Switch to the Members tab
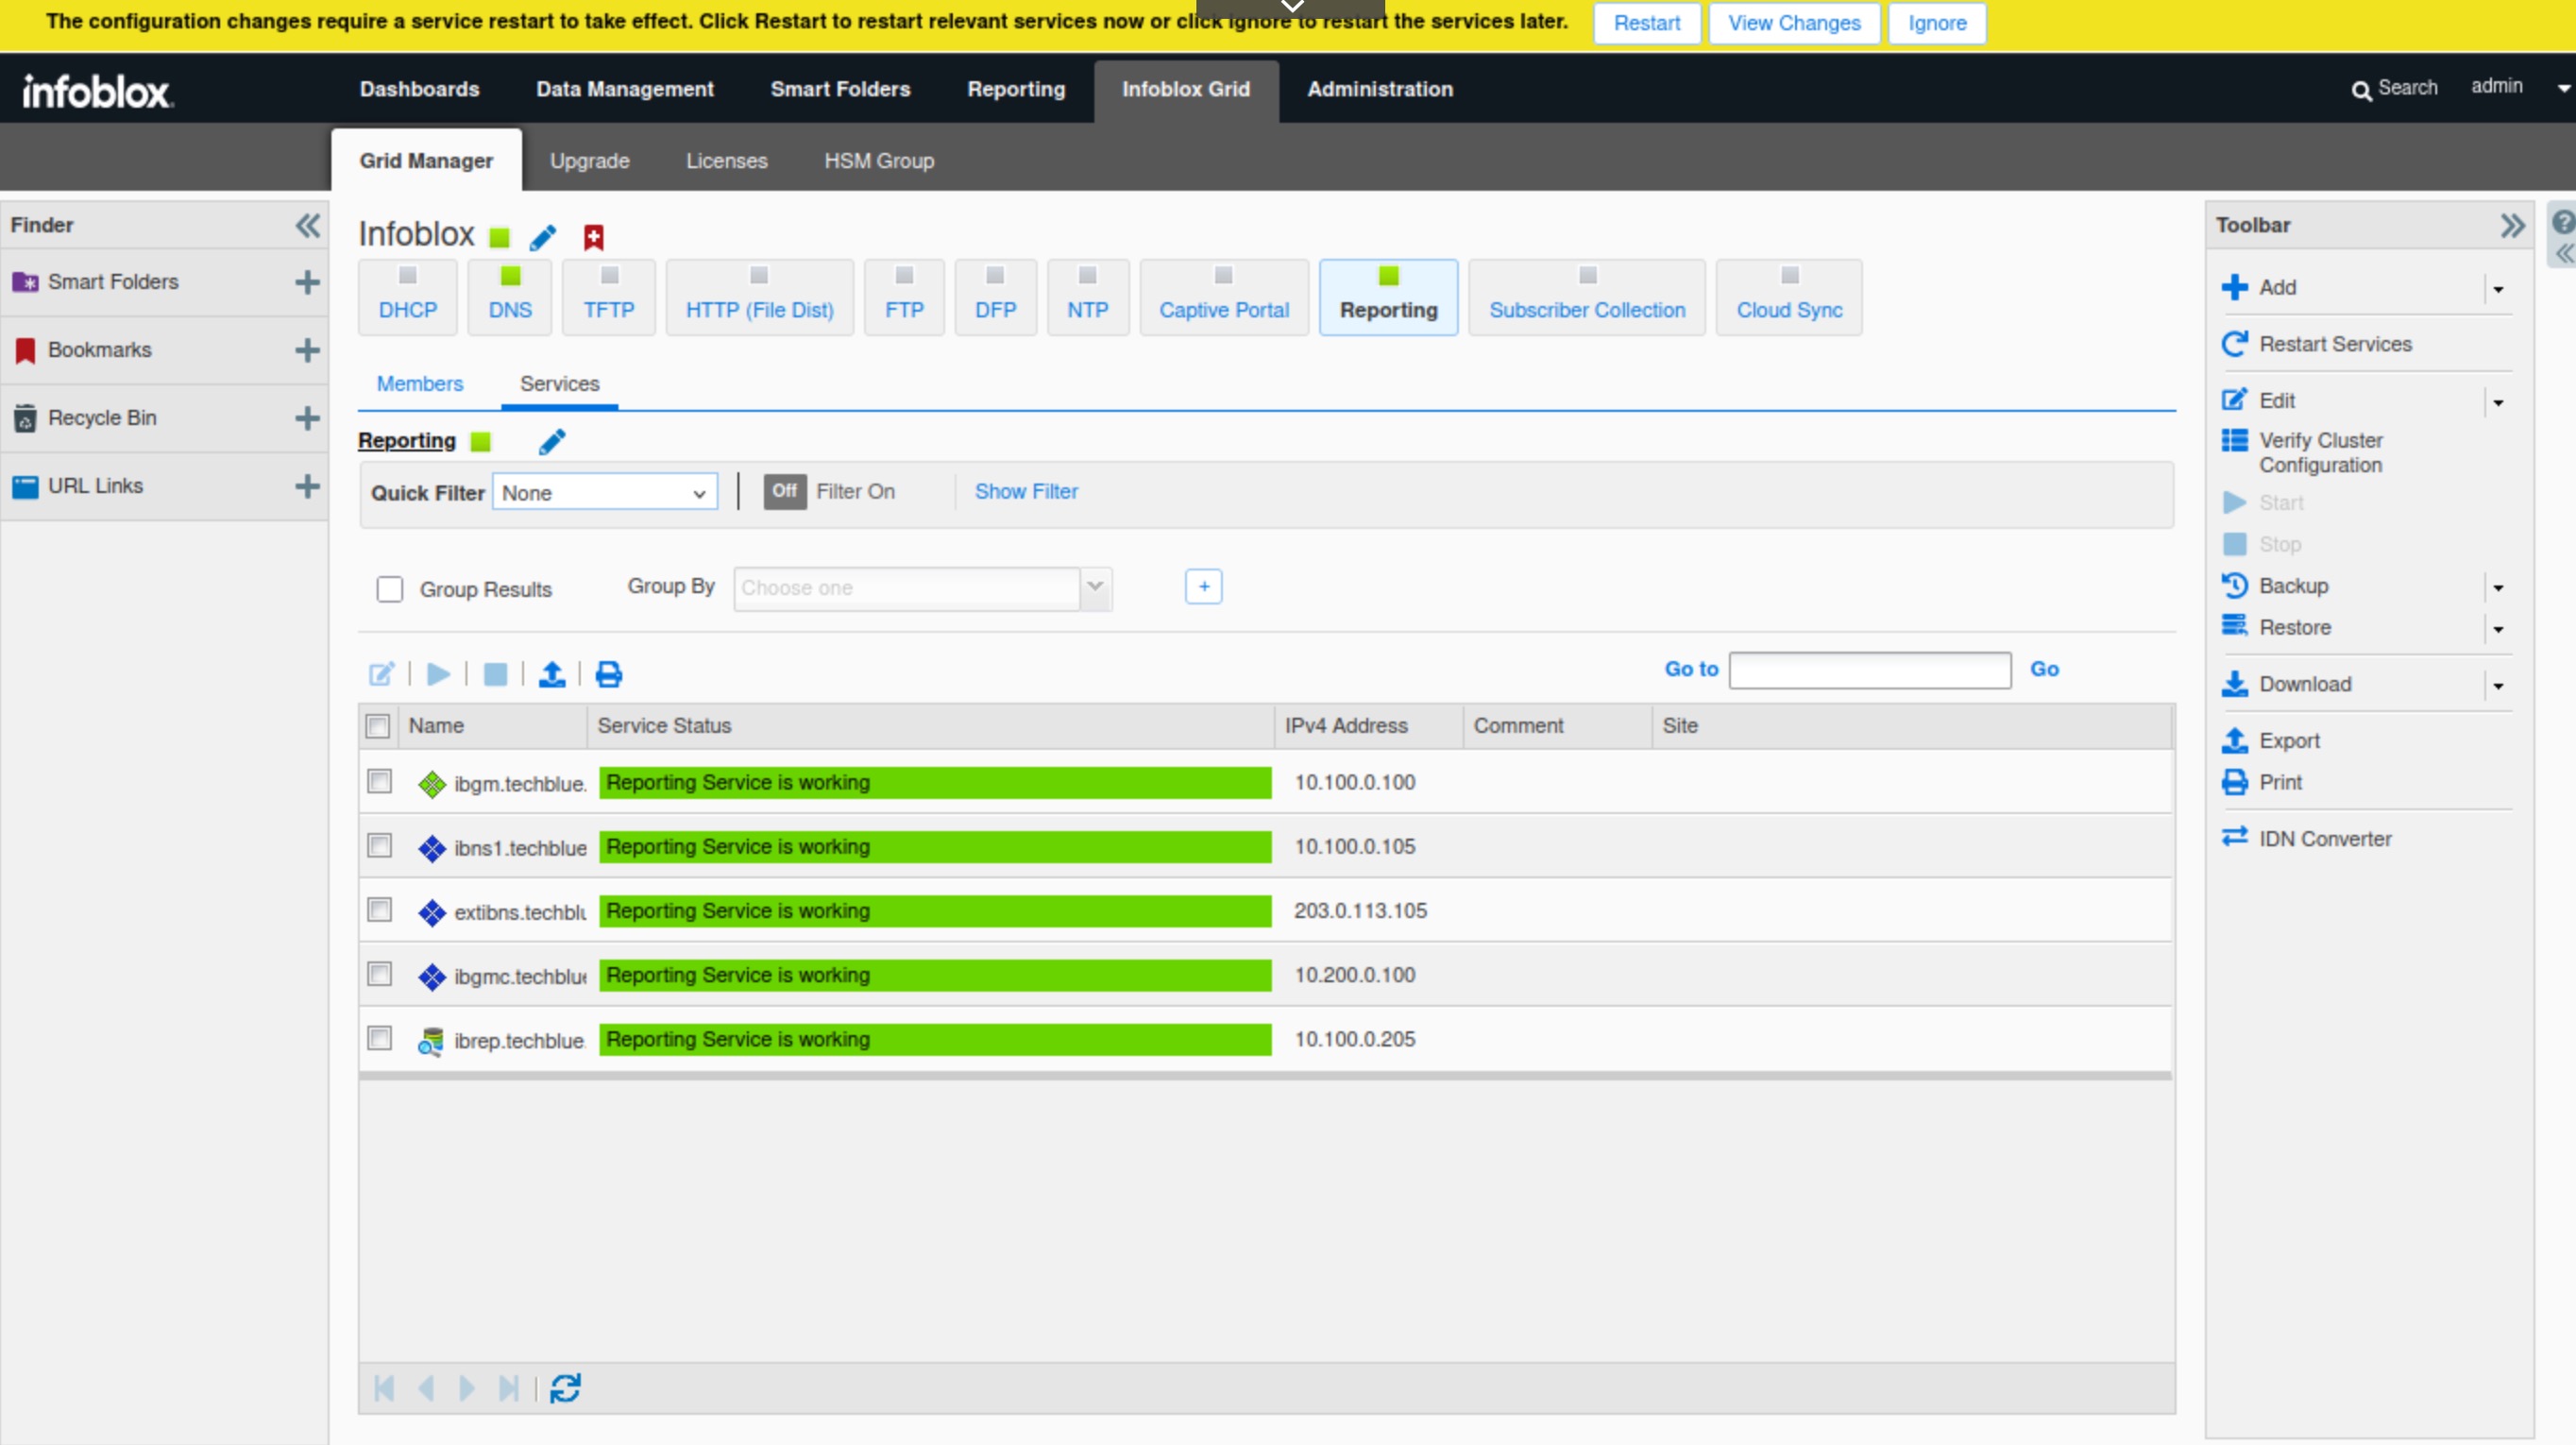Viewport: 2576px width, 1445px height. point(419,384)
